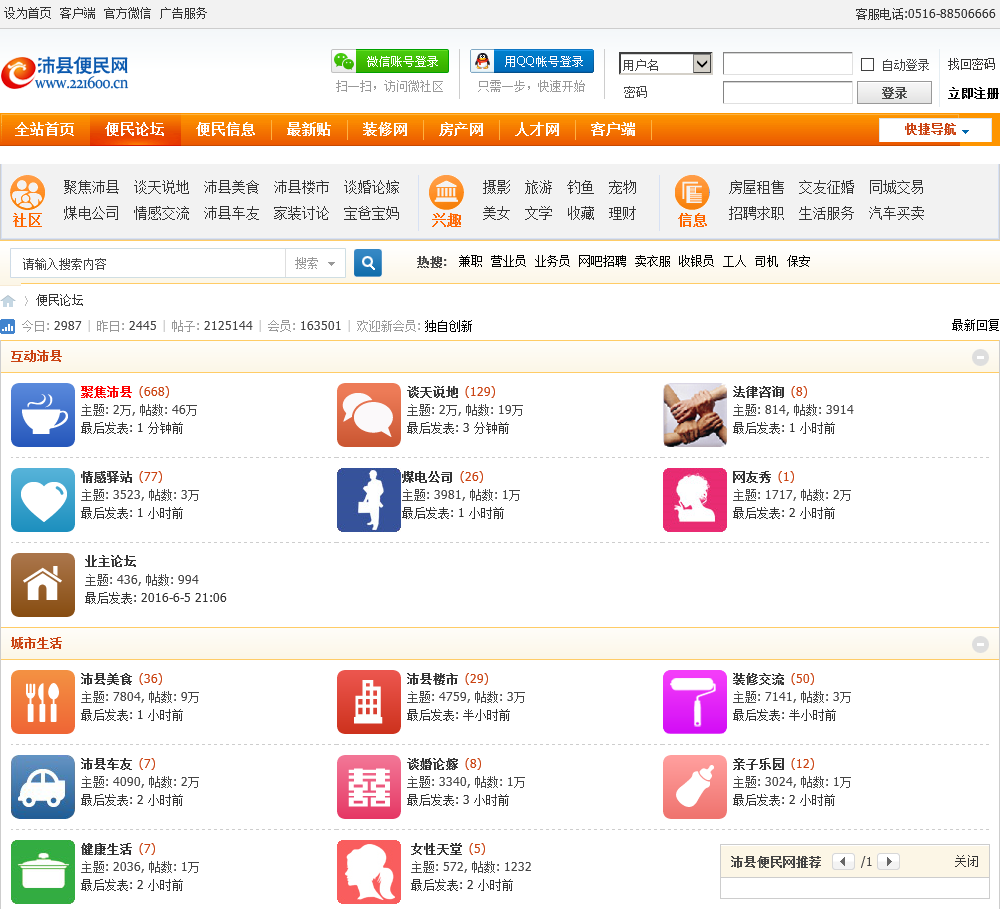Open the 谈天说地 chat bubble forum icon
The width and height of the screenshot is (1000, 909).
click(x=369, y=415)
